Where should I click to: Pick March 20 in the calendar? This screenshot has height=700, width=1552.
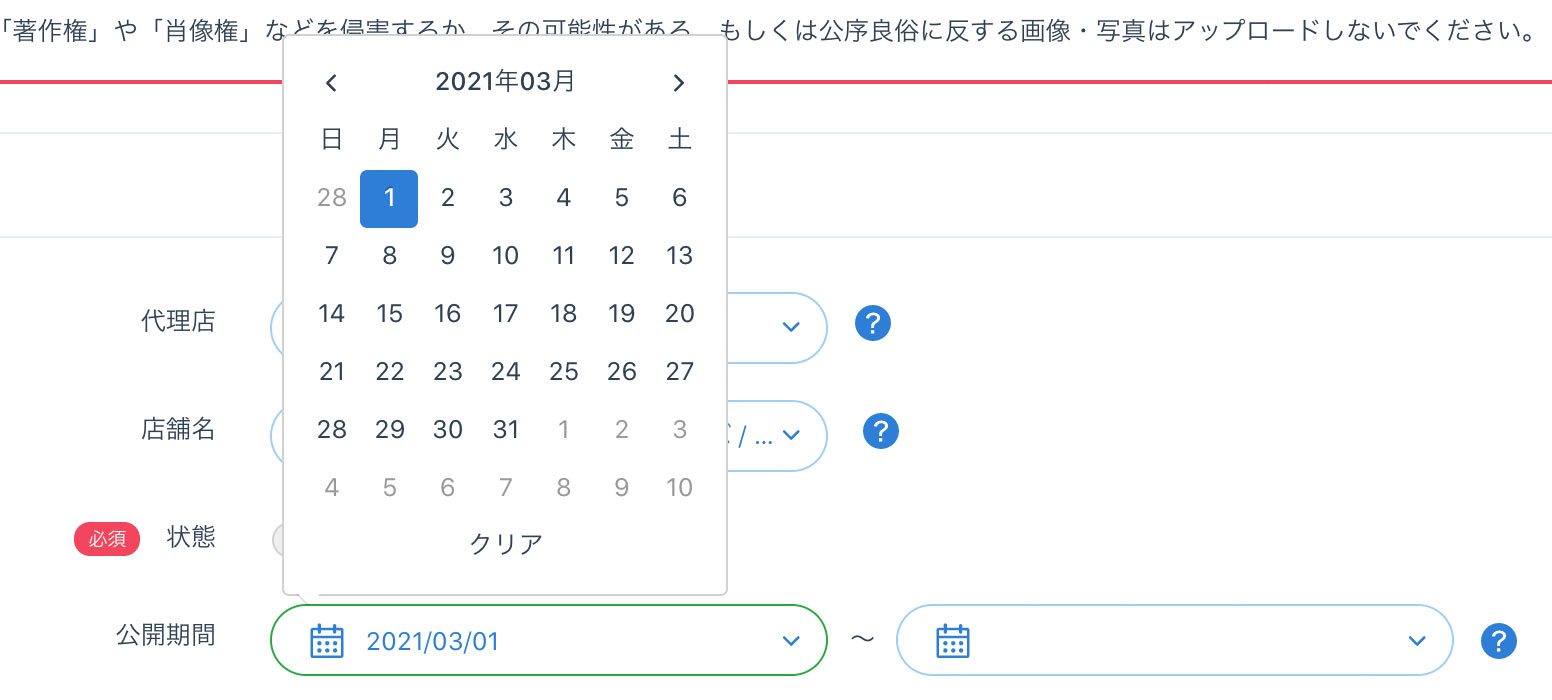click(x=680, y=314)
